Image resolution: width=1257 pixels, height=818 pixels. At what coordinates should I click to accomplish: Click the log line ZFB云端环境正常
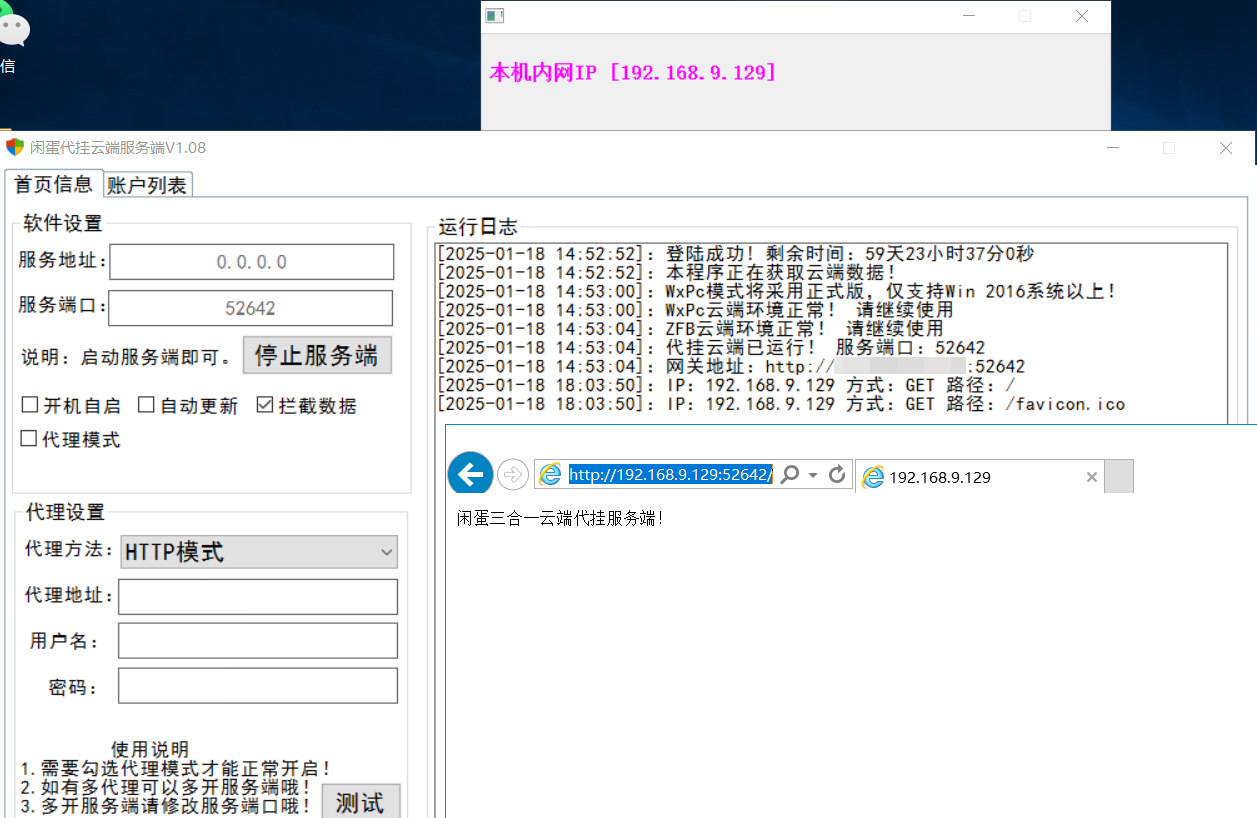click(690, 328)
